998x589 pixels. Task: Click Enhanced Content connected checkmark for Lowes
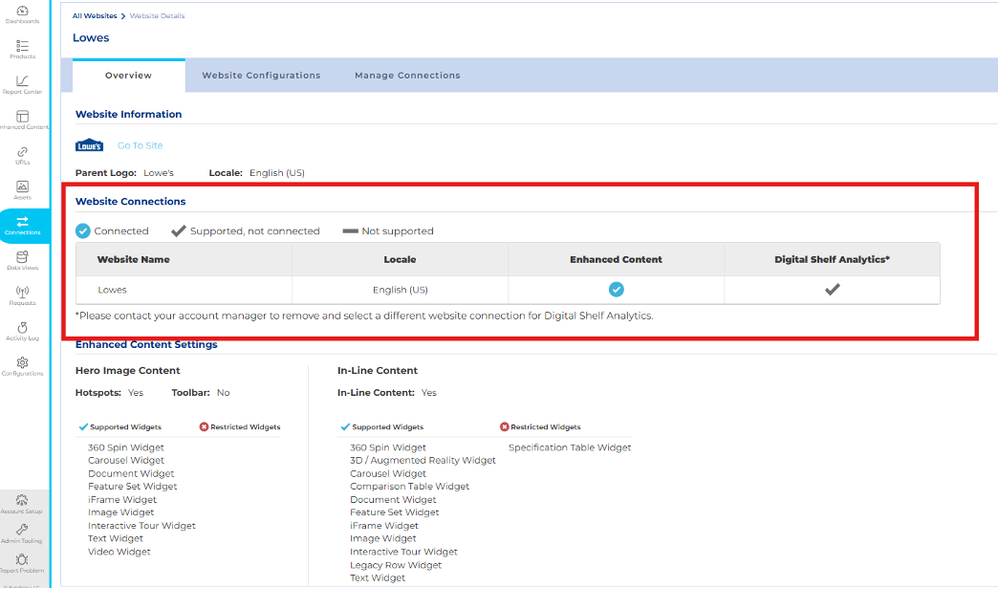616,290
